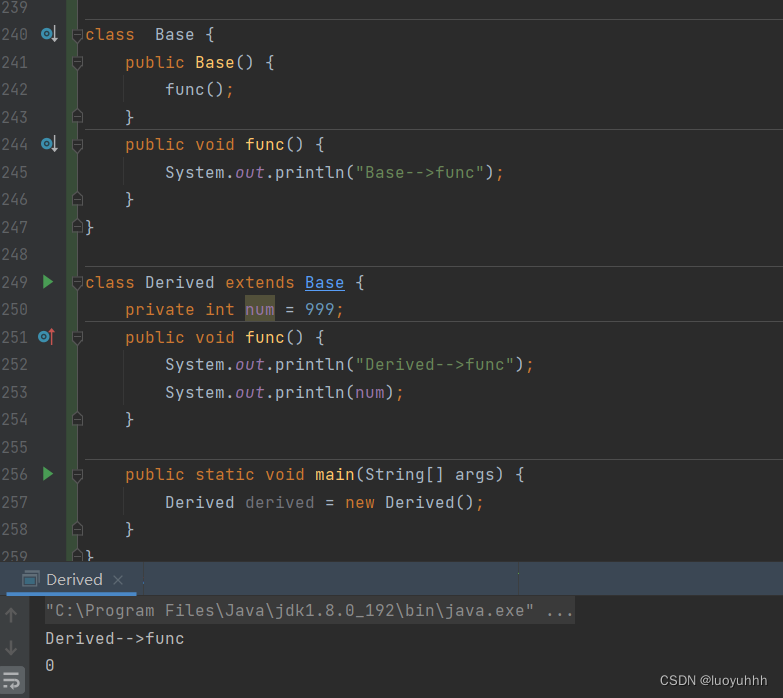Collapse the Base class fold at line 240
This screenshot has width=783, height=698.
click(x=77, y=35)
